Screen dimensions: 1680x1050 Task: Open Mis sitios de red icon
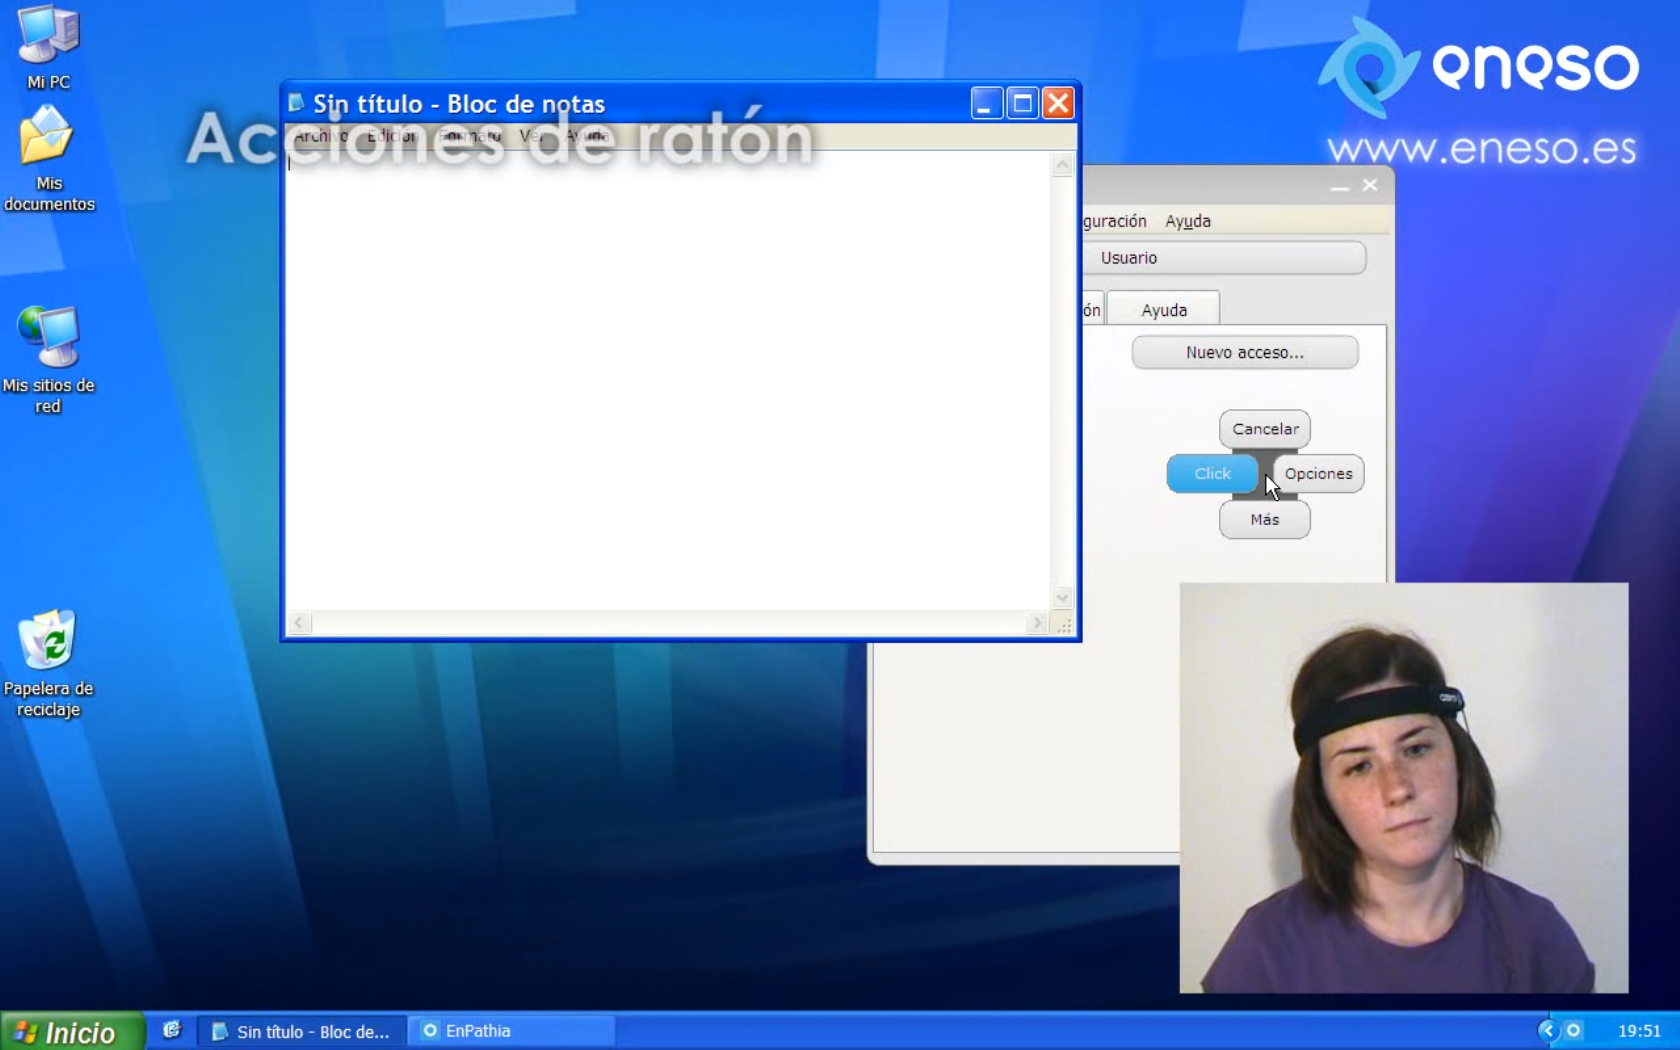point(48,360)
